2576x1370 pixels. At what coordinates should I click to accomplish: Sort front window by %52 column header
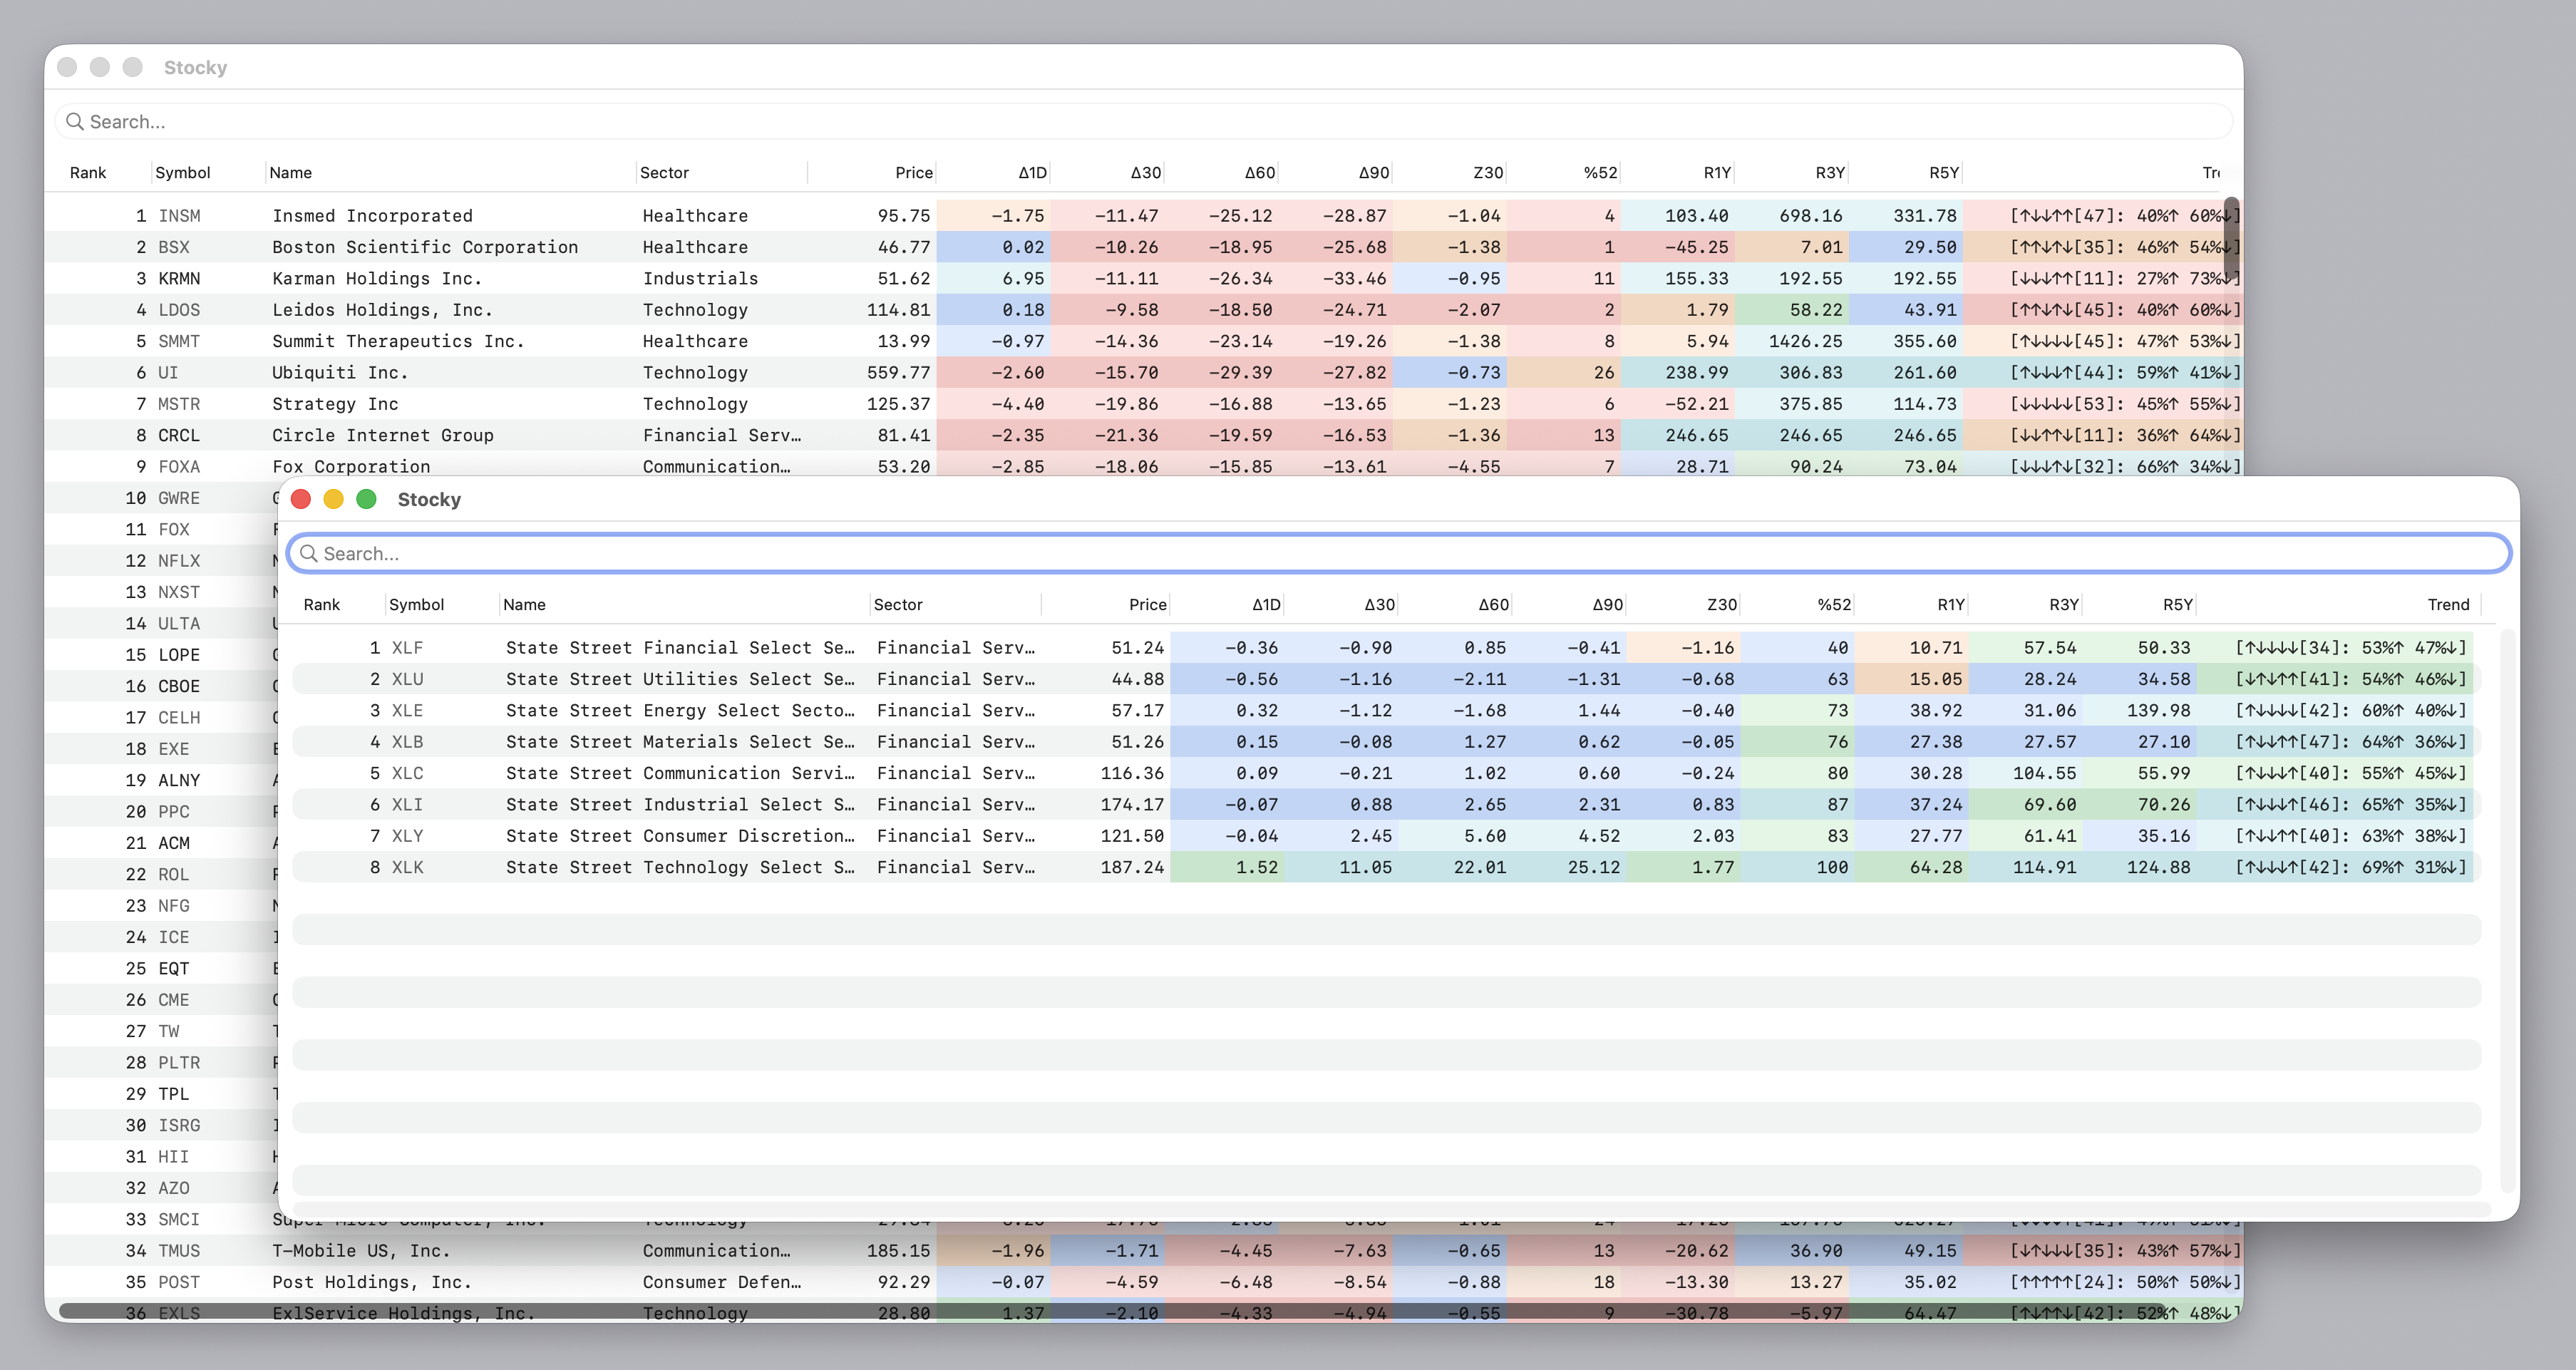(x=1835, y=604)
